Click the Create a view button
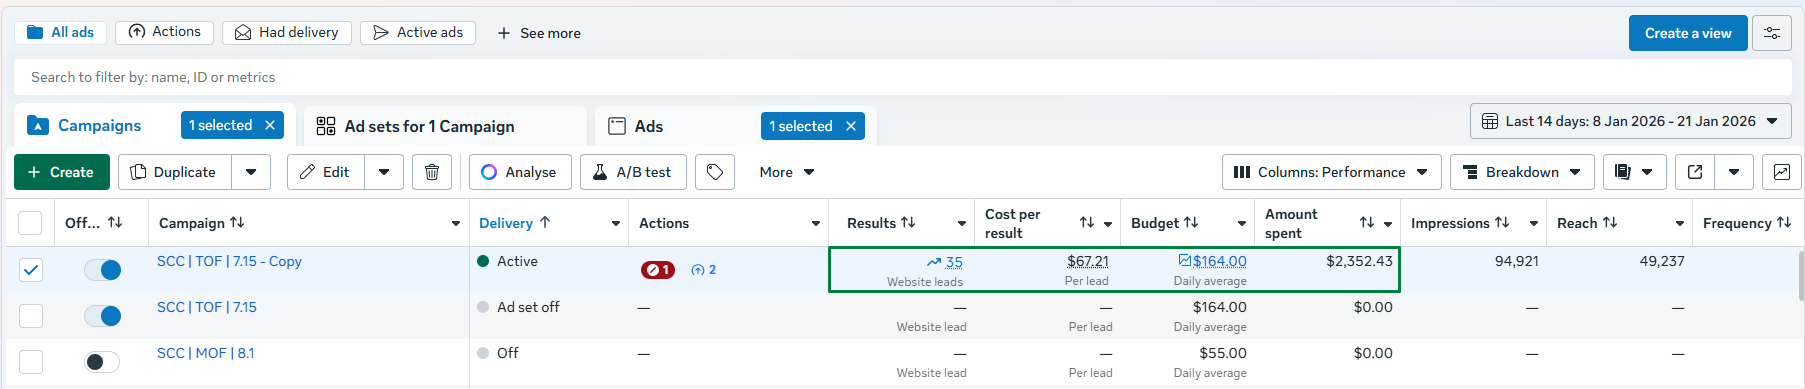Viewport: 1805px width, 389px height. 1688,33
